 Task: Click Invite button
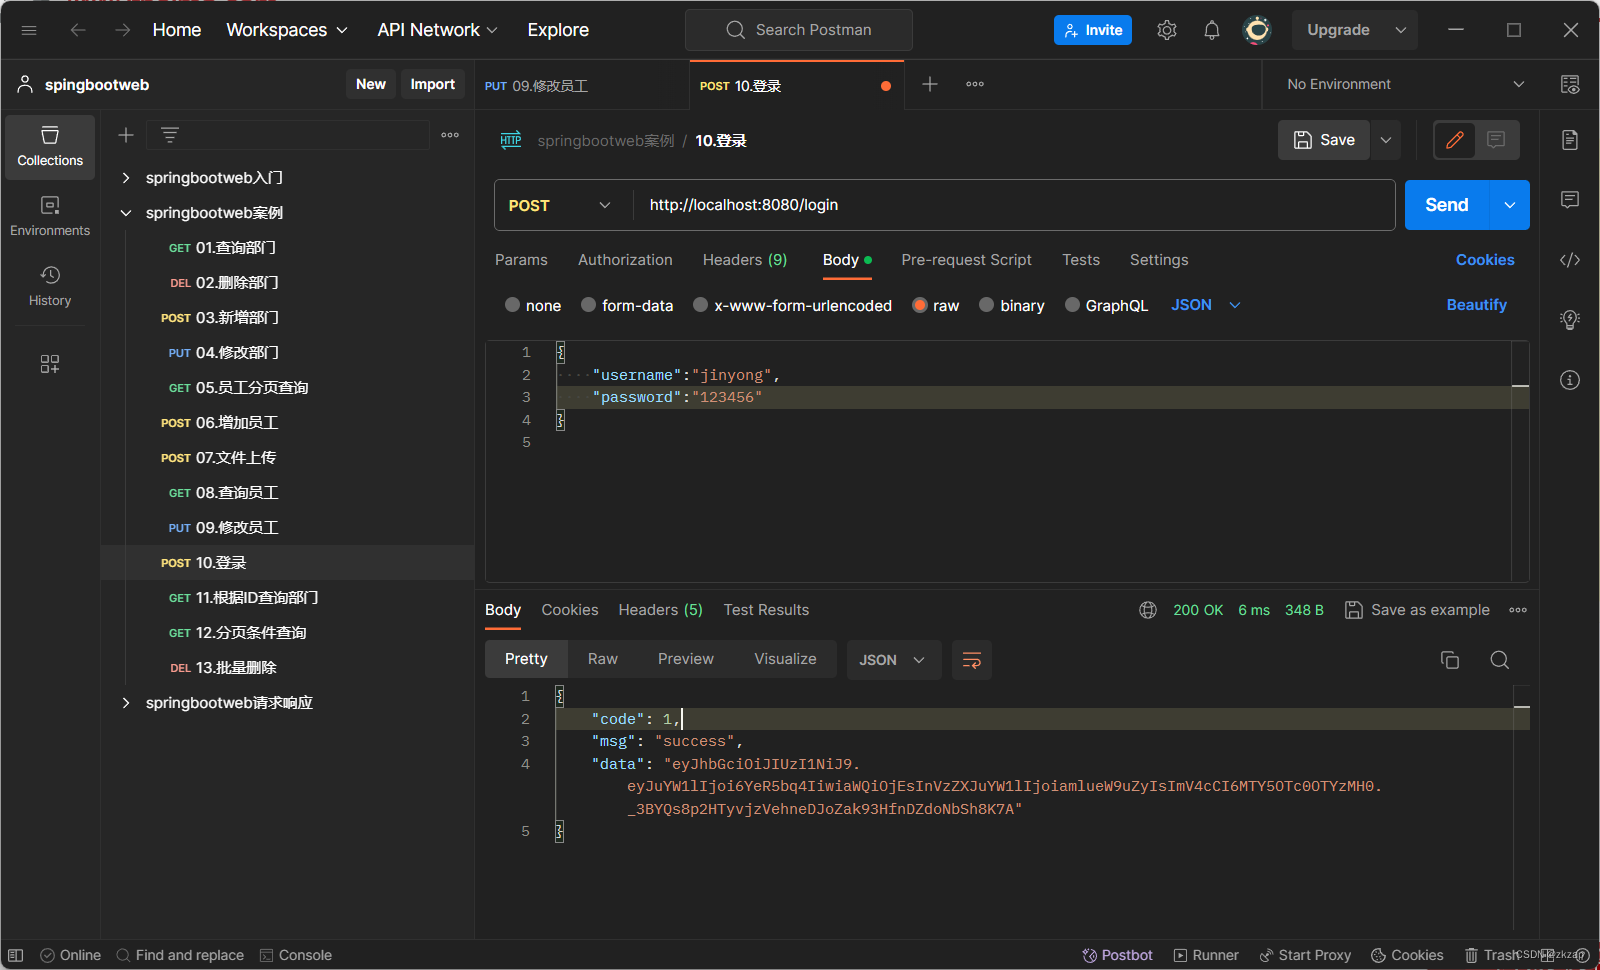tap(1093, 30)
